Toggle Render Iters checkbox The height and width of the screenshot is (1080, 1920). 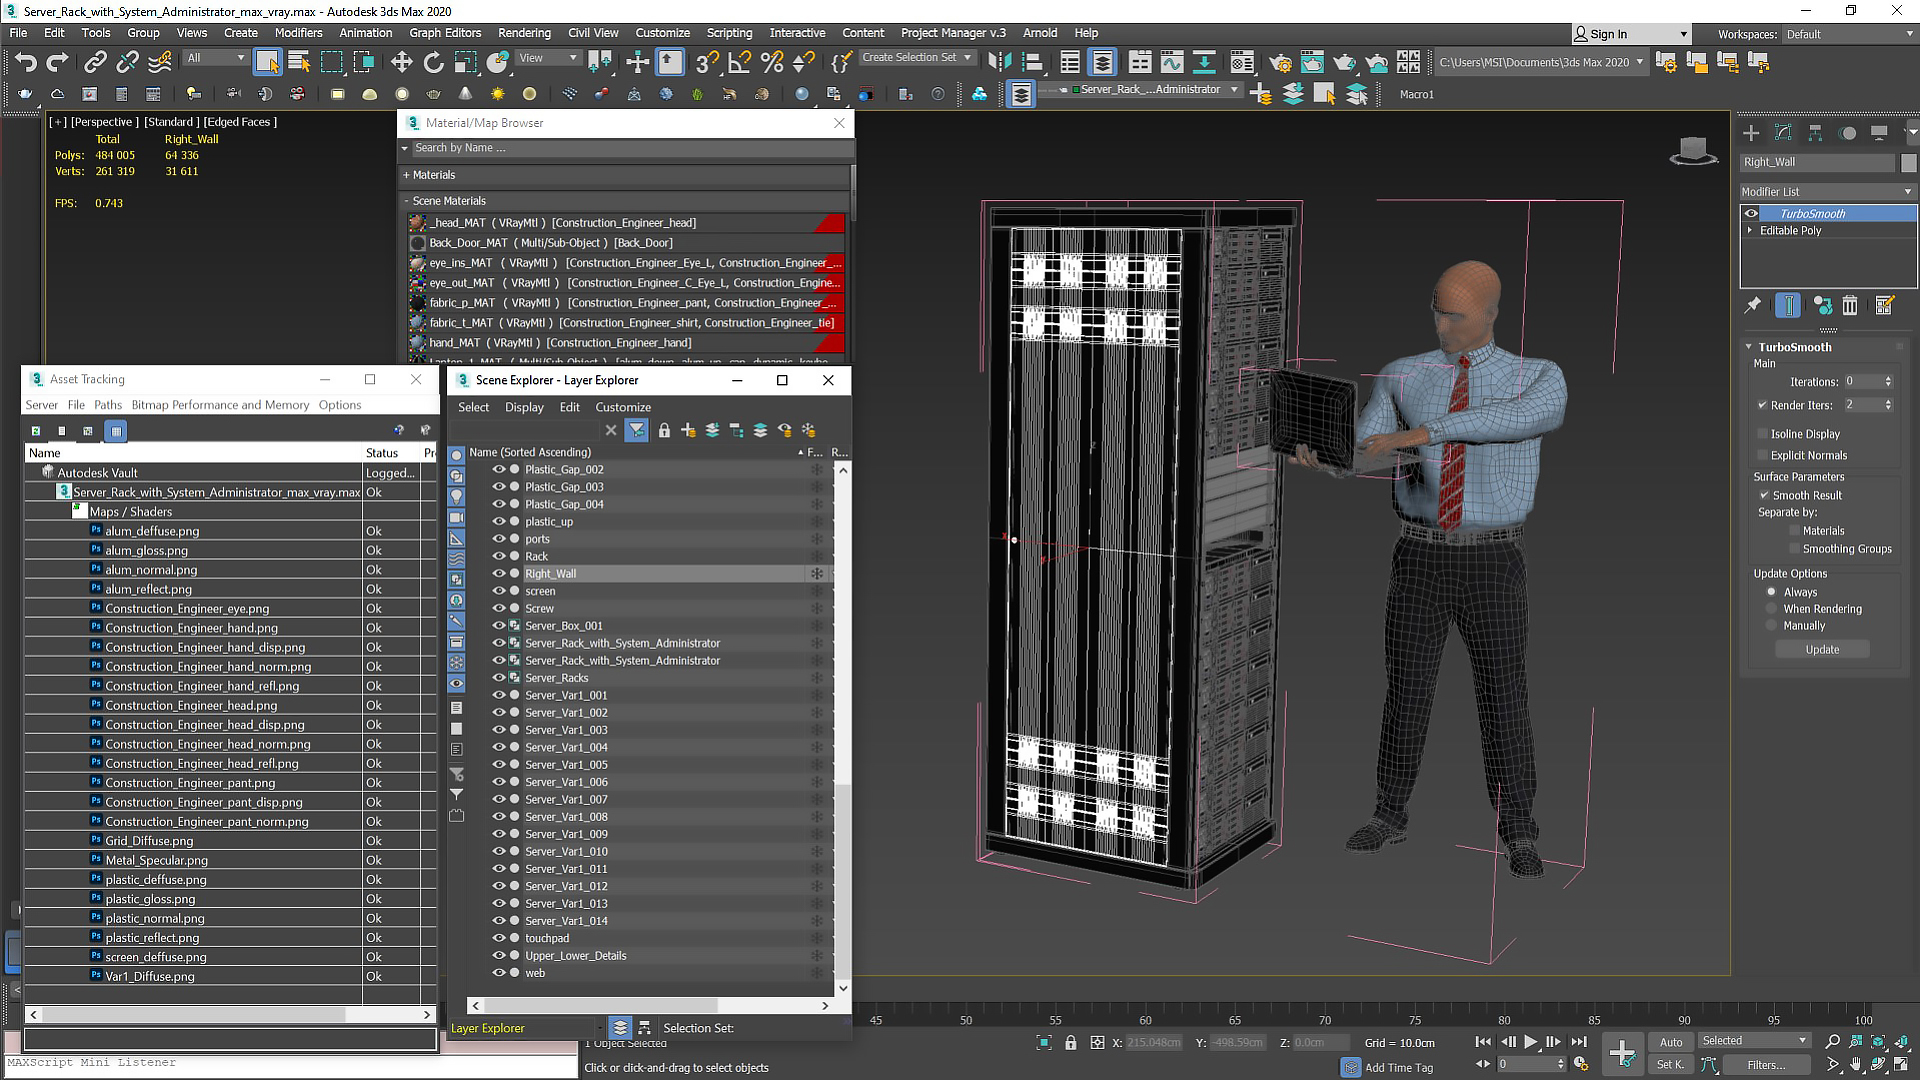click(1763, 405)
